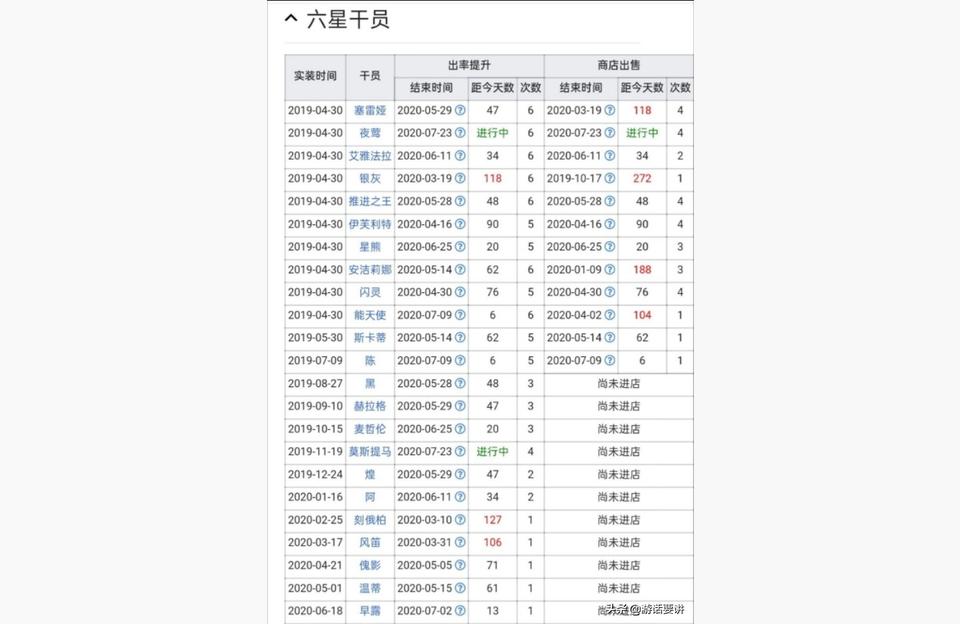Screen dimensions: 960x624
Task: Open the 夜莺 operator link
Action: click(370, 133)
